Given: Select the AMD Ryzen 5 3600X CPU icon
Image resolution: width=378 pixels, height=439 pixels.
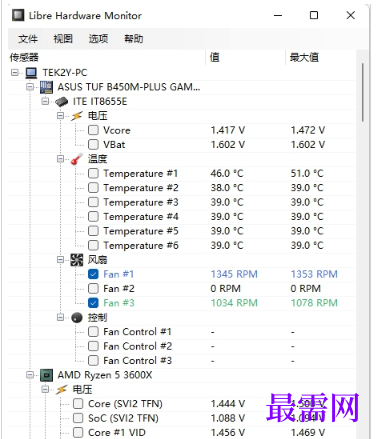Looking at the screenshot, I should click(x=46, y=375).
